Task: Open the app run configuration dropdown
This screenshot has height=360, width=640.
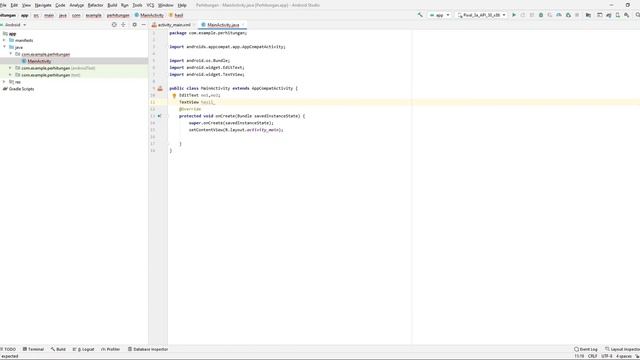Action: click(440, 15)
